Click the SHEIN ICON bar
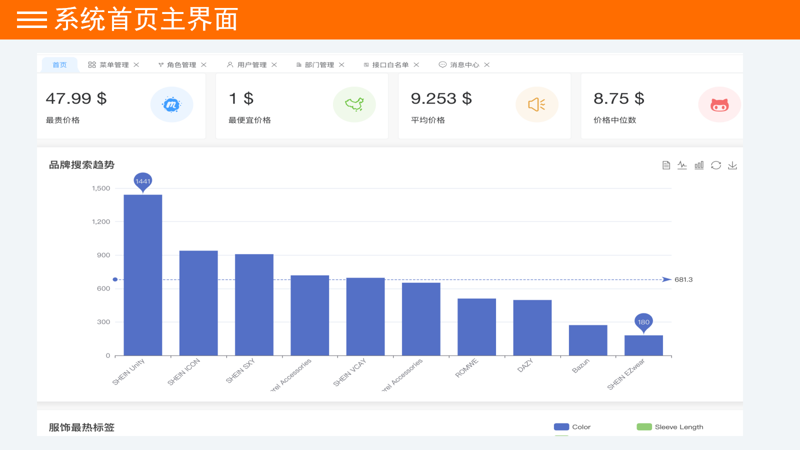The width and height of the screenshot is (800, 450). 198,303
